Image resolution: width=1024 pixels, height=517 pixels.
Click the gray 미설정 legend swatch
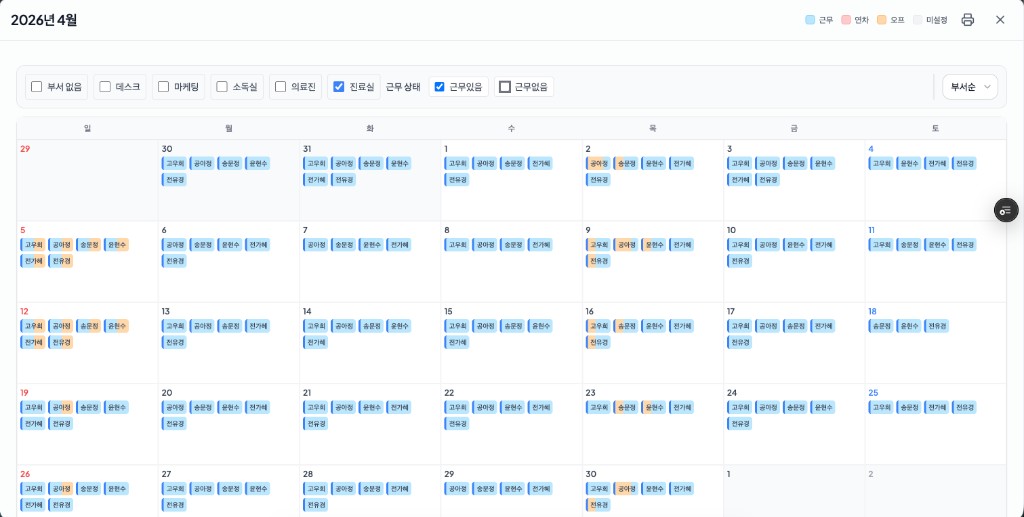click(918, 20)
